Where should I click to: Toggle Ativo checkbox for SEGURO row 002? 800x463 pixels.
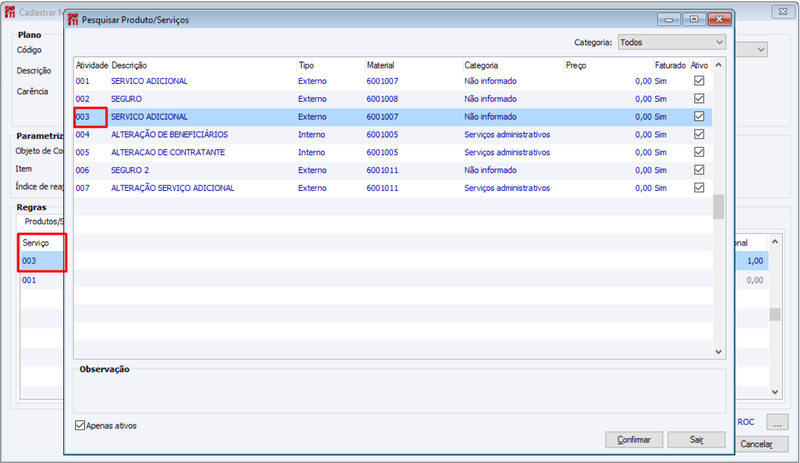(x=699, y=99)
